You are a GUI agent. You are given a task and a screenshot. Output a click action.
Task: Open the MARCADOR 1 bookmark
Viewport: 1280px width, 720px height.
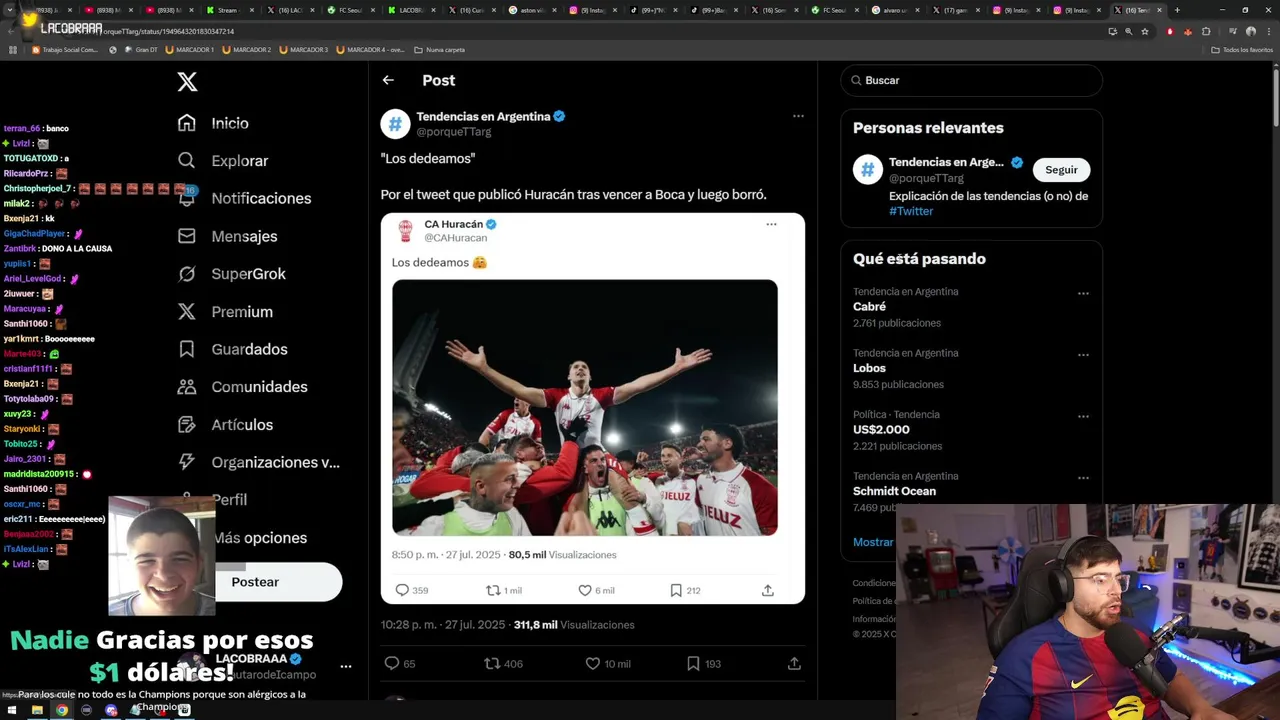click(x=190, y=49)
